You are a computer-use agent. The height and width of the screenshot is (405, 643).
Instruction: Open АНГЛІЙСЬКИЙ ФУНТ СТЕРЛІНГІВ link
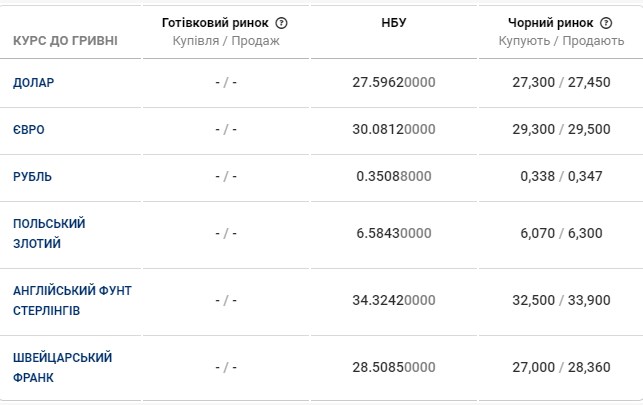click(x=72, y=300)
